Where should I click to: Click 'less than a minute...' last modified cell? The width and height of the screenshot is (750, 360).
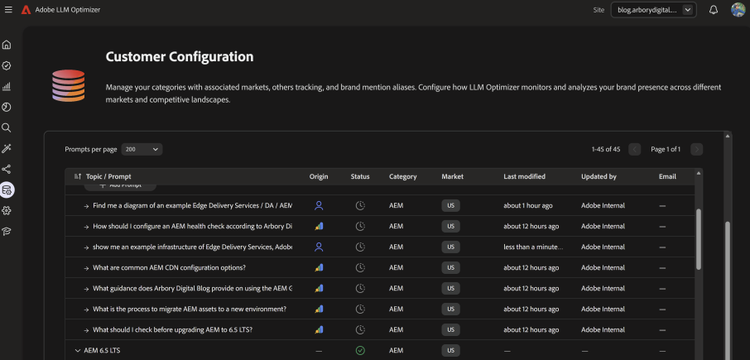533,247
